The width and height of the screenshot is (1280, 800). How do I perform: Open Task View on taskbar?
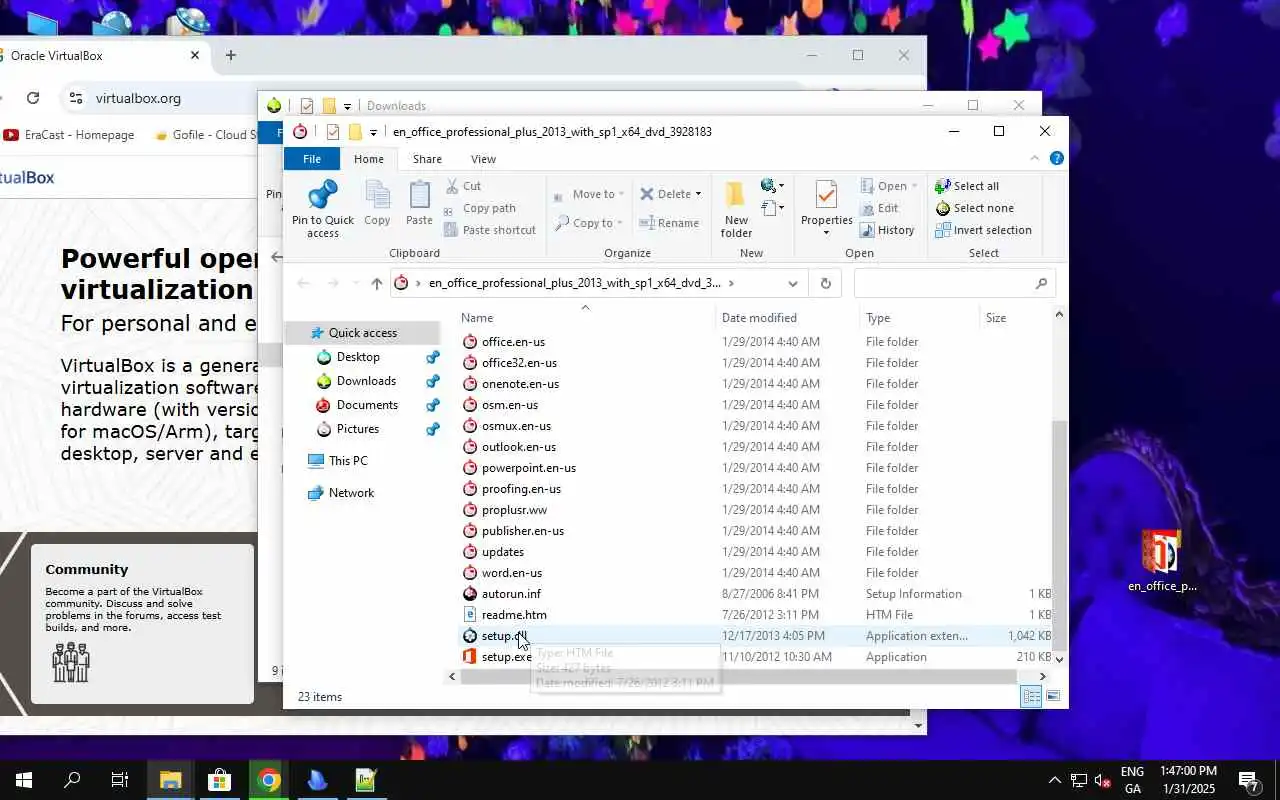pyautogui.click(x=120, y=780)
